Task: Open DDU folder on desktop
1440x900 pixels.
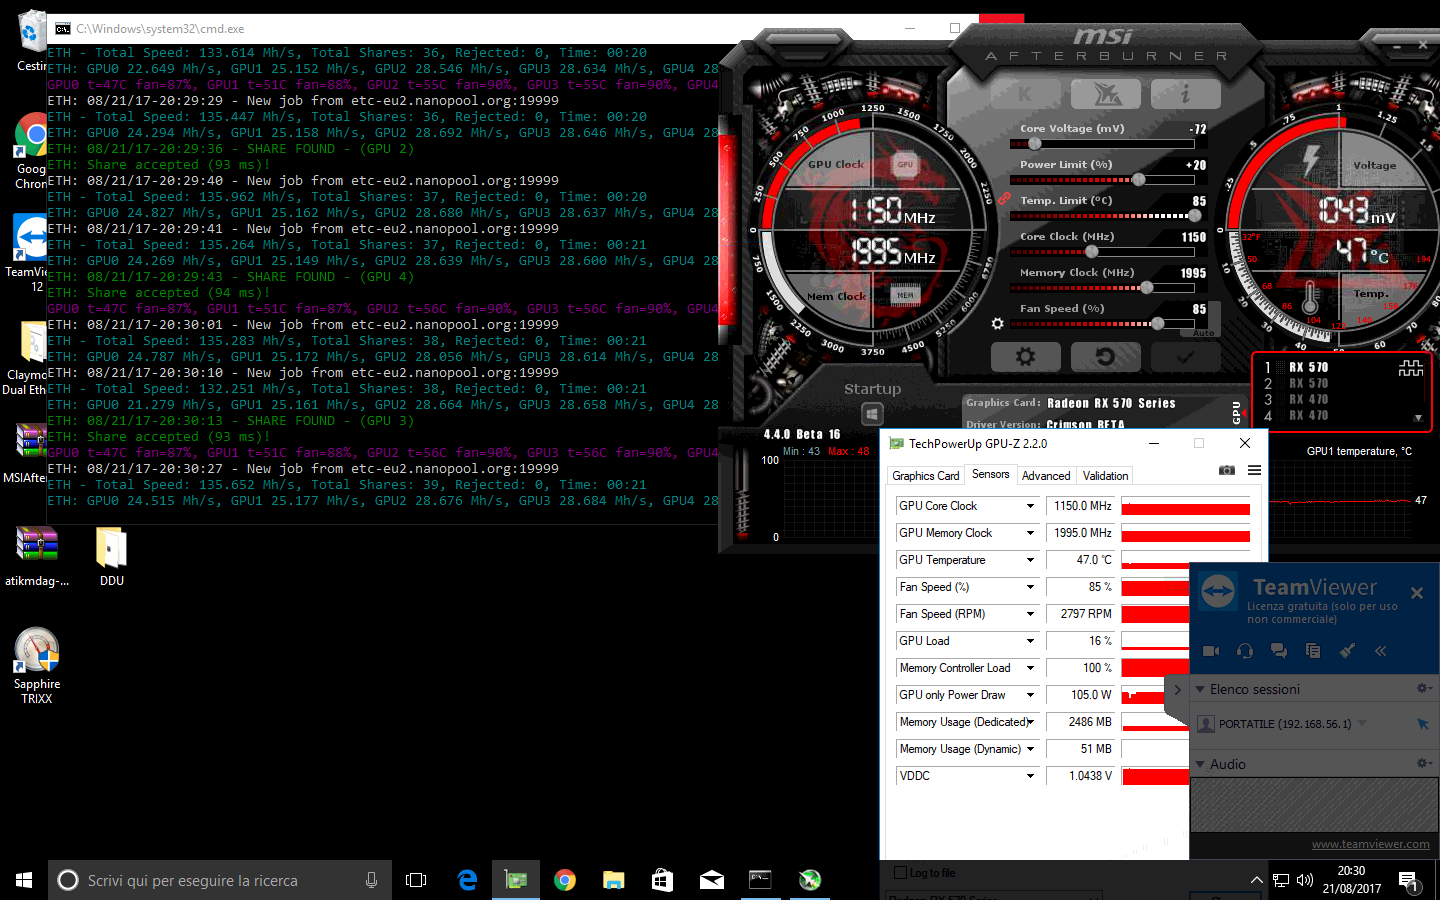Action: (111, 556)
